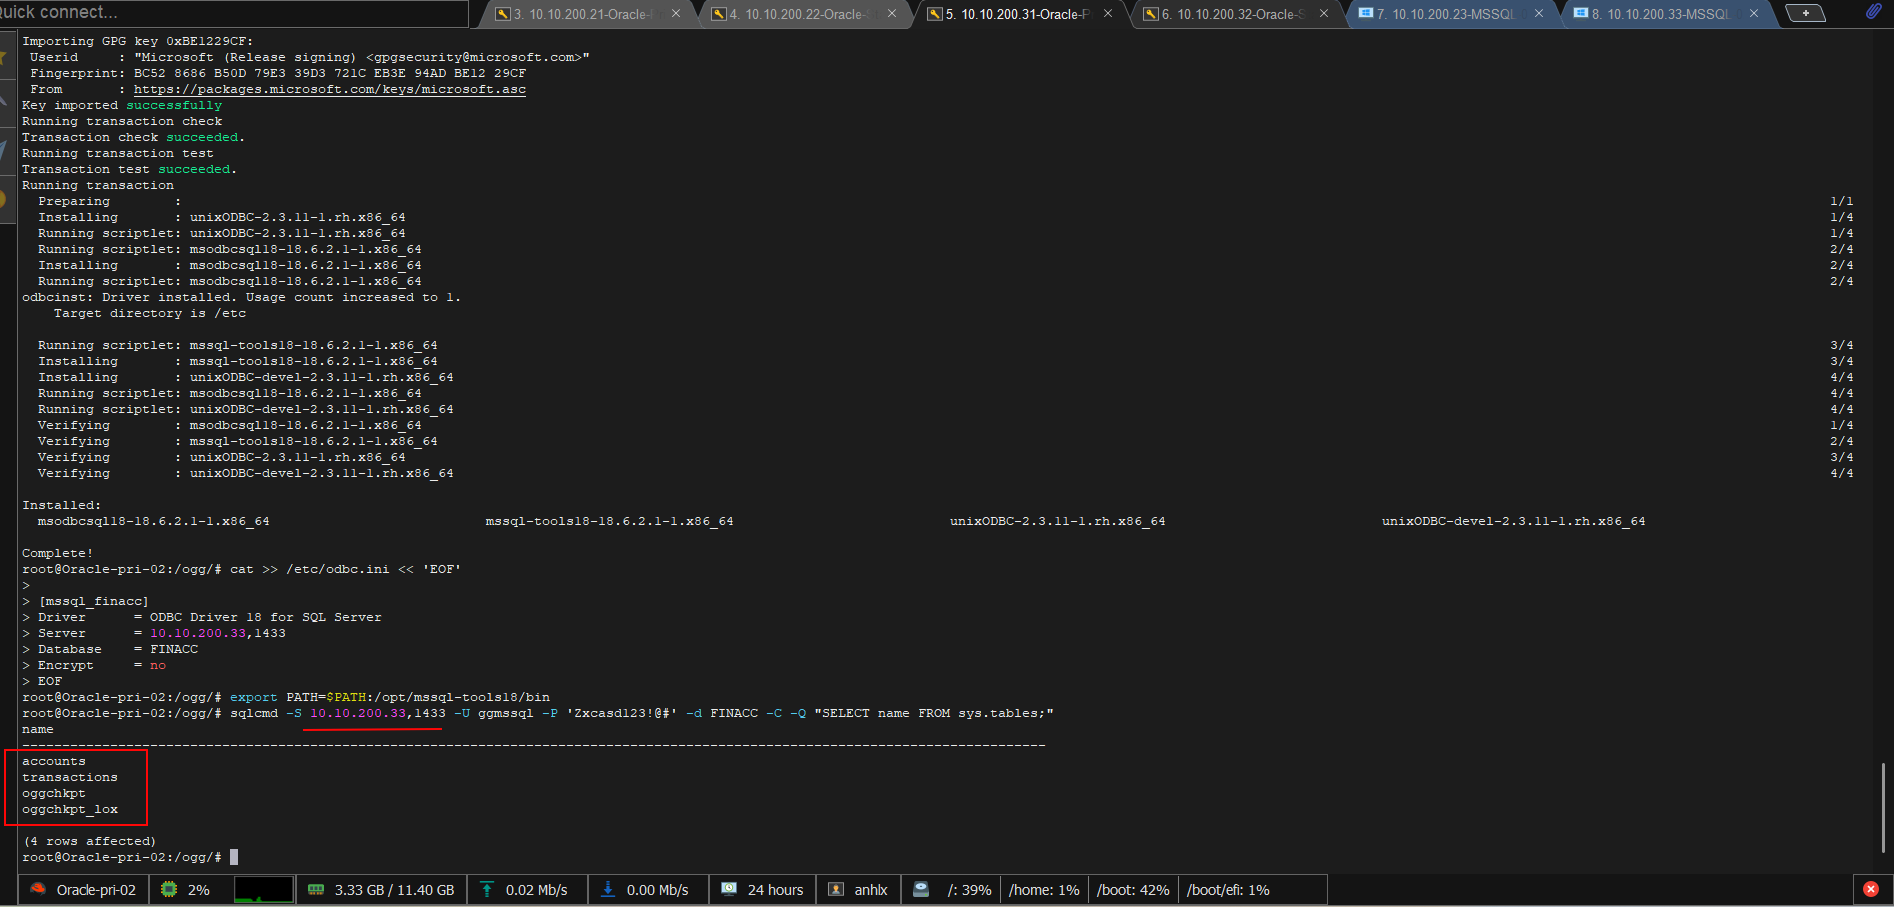The width and height of the screenshot is (1894, 907).
Task: Click the 'Complete!' line in terminal
Action: [x=57, y=553]
